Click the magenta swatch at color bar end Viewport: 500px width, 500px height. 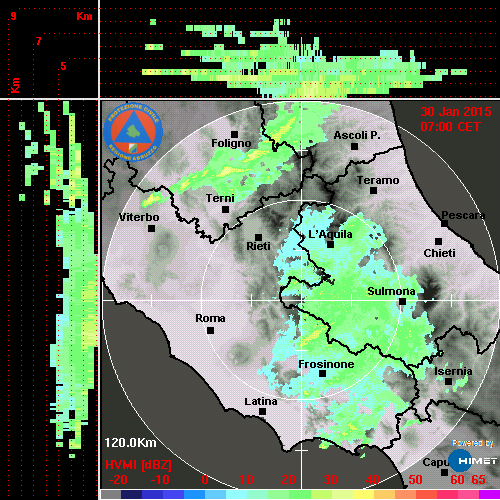(x=489, y=495)
